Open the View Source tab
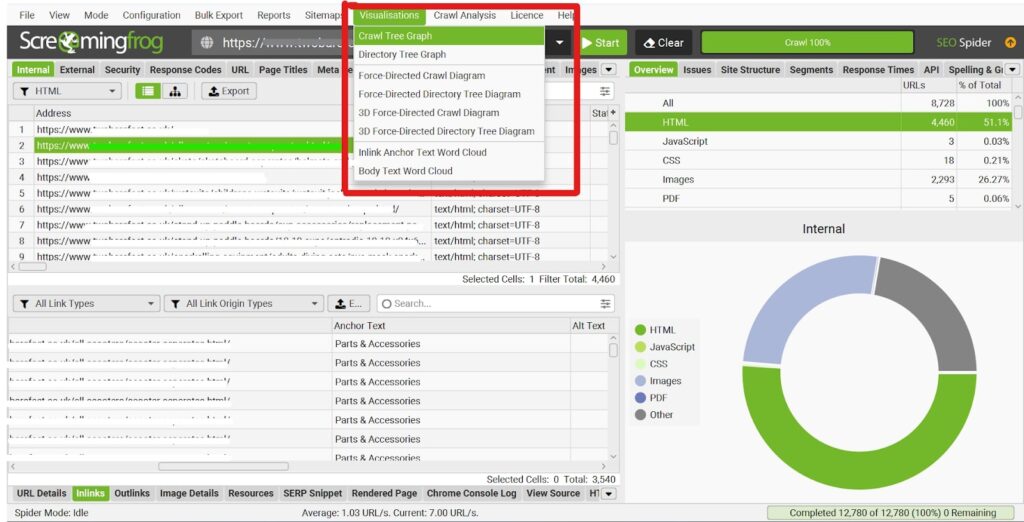 pyautogui.click(x=553, y=494)
